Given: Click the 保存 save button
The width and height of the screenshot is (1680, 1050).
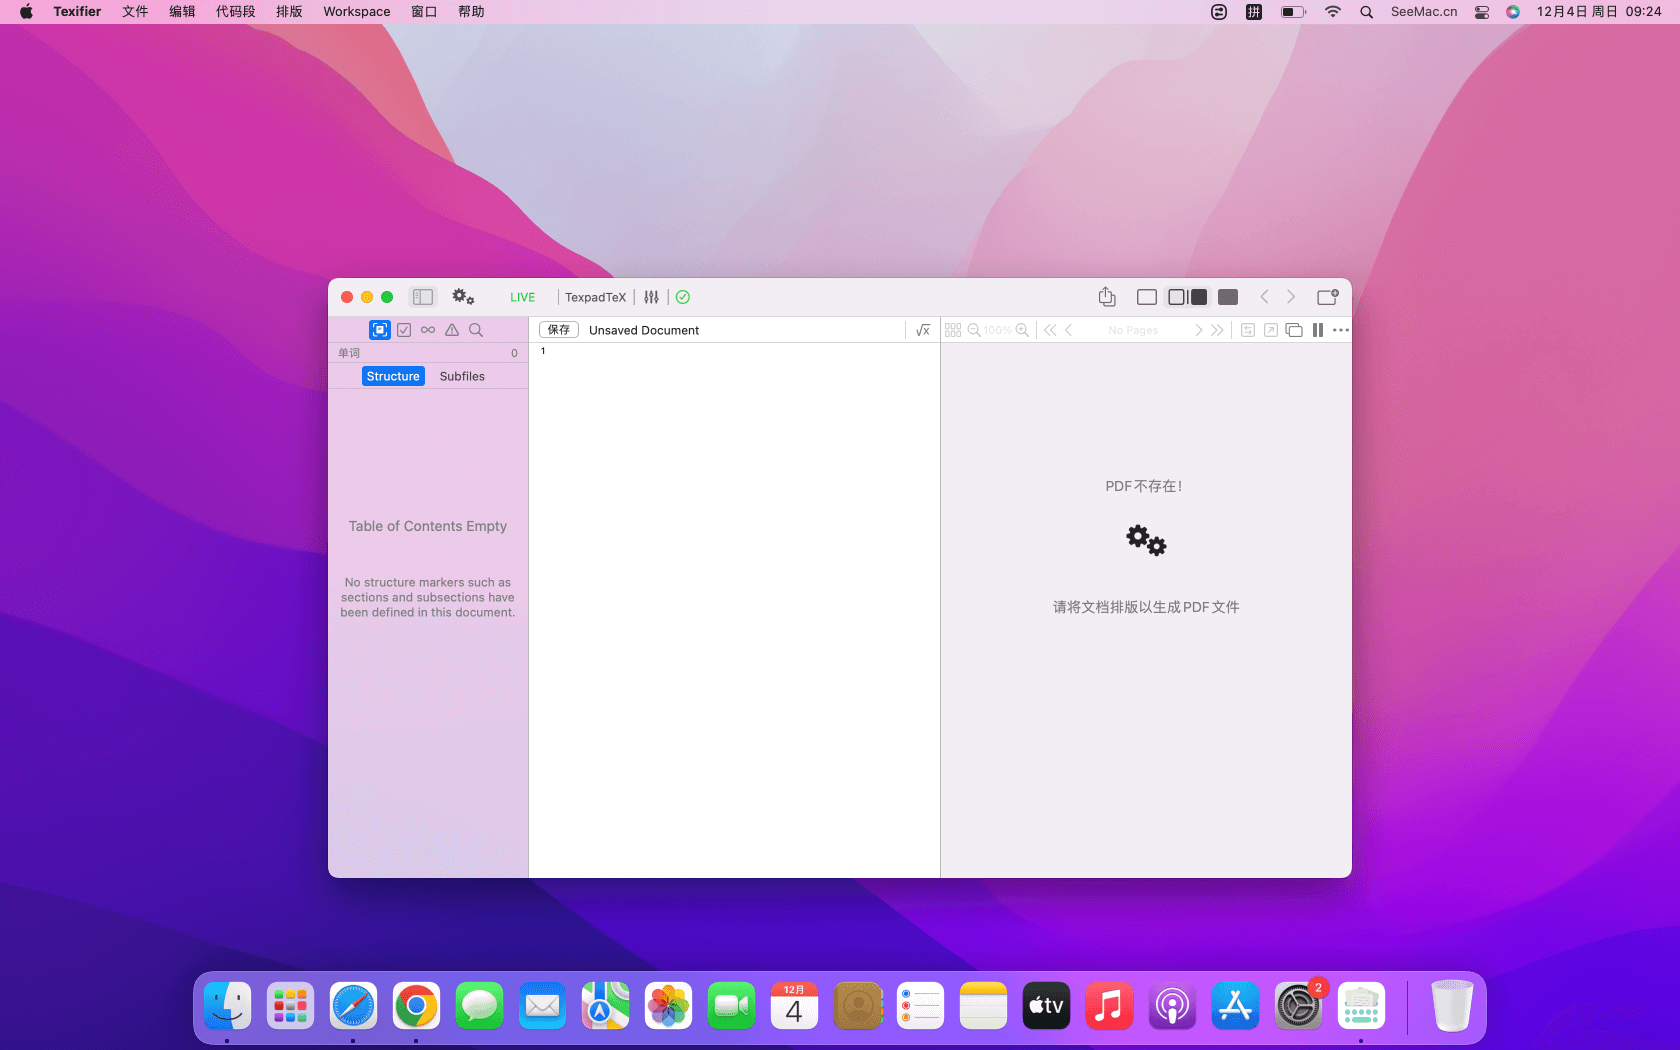Looking at the screenshot, I should pyautogui.click(x=558, y=330).
